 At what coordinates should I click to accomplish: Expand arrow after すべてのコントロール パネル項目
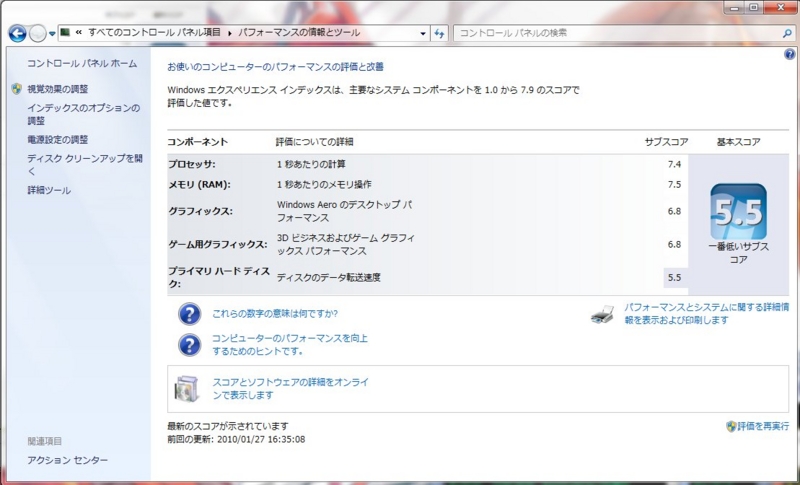pyautogui.click(x=230, y=33)
